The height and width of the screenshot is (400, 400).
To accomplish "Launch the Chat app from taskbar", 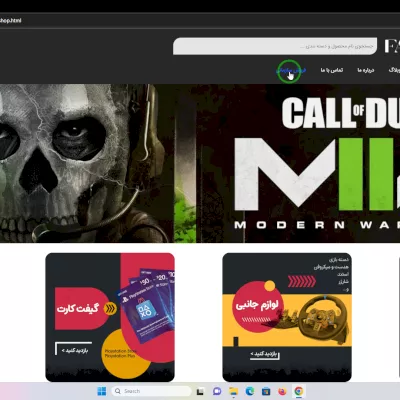I will tap(217, 391).
